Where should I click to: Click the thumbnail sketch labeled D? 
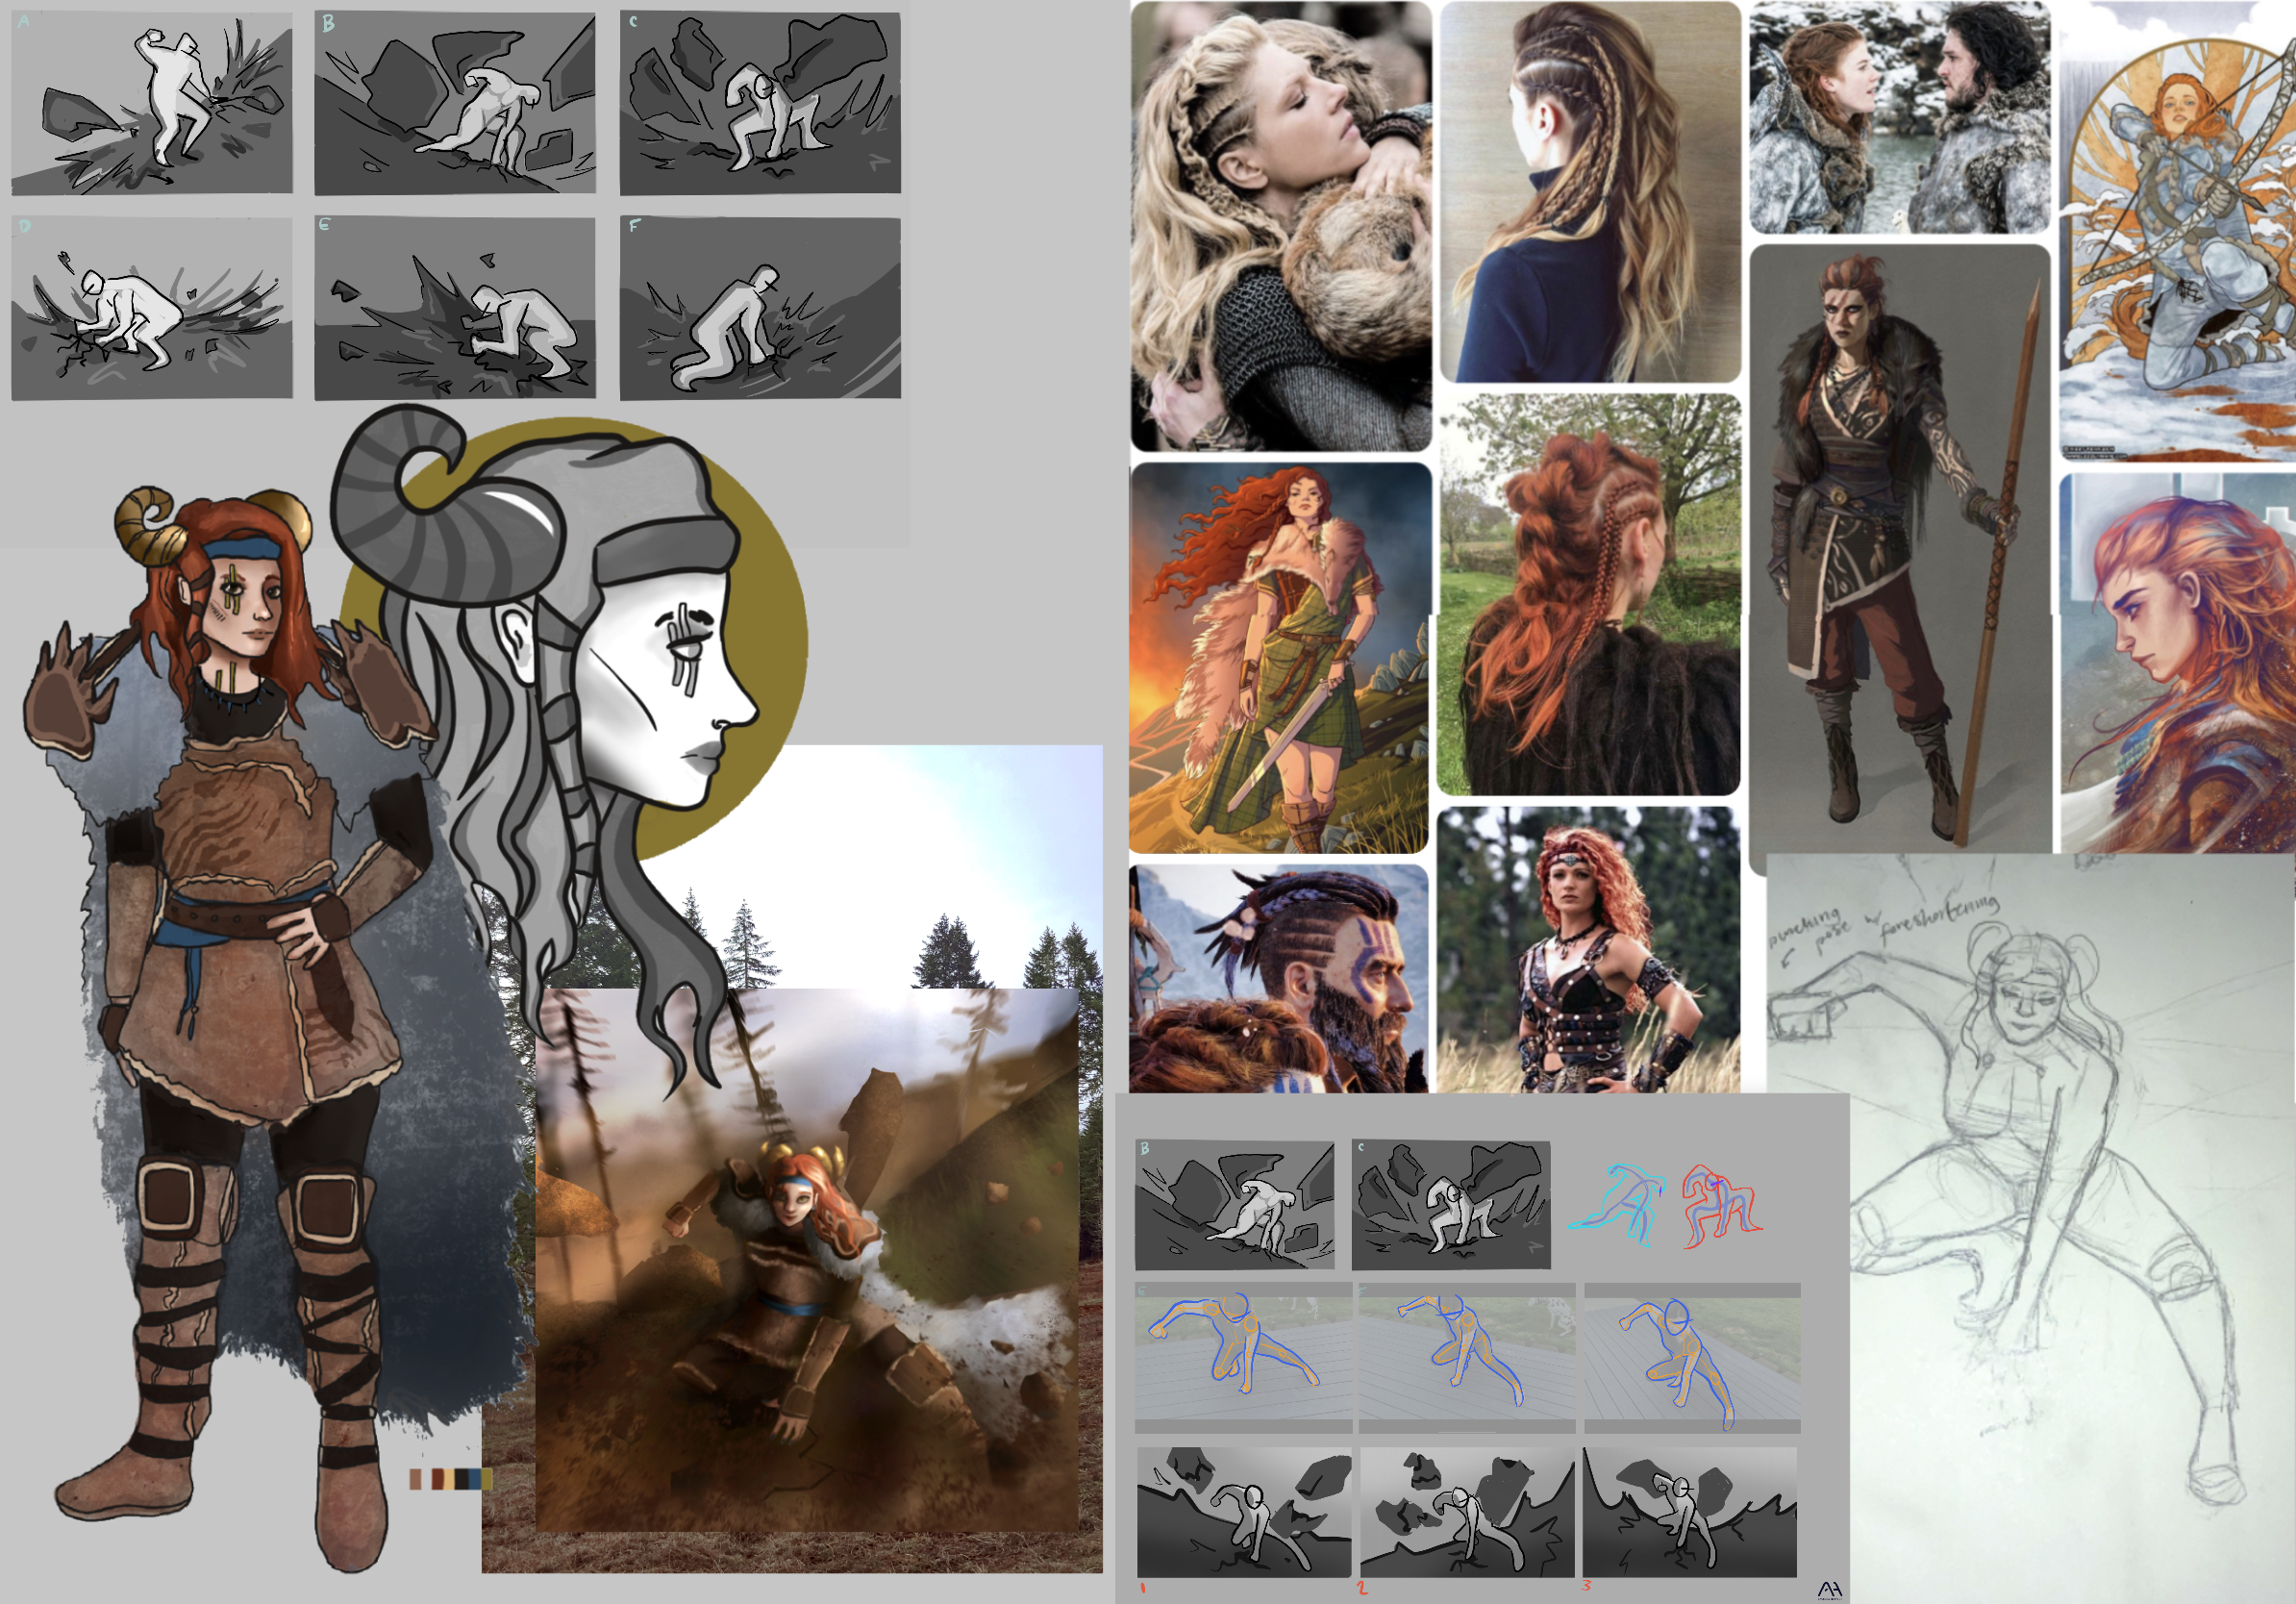[152, 308]
